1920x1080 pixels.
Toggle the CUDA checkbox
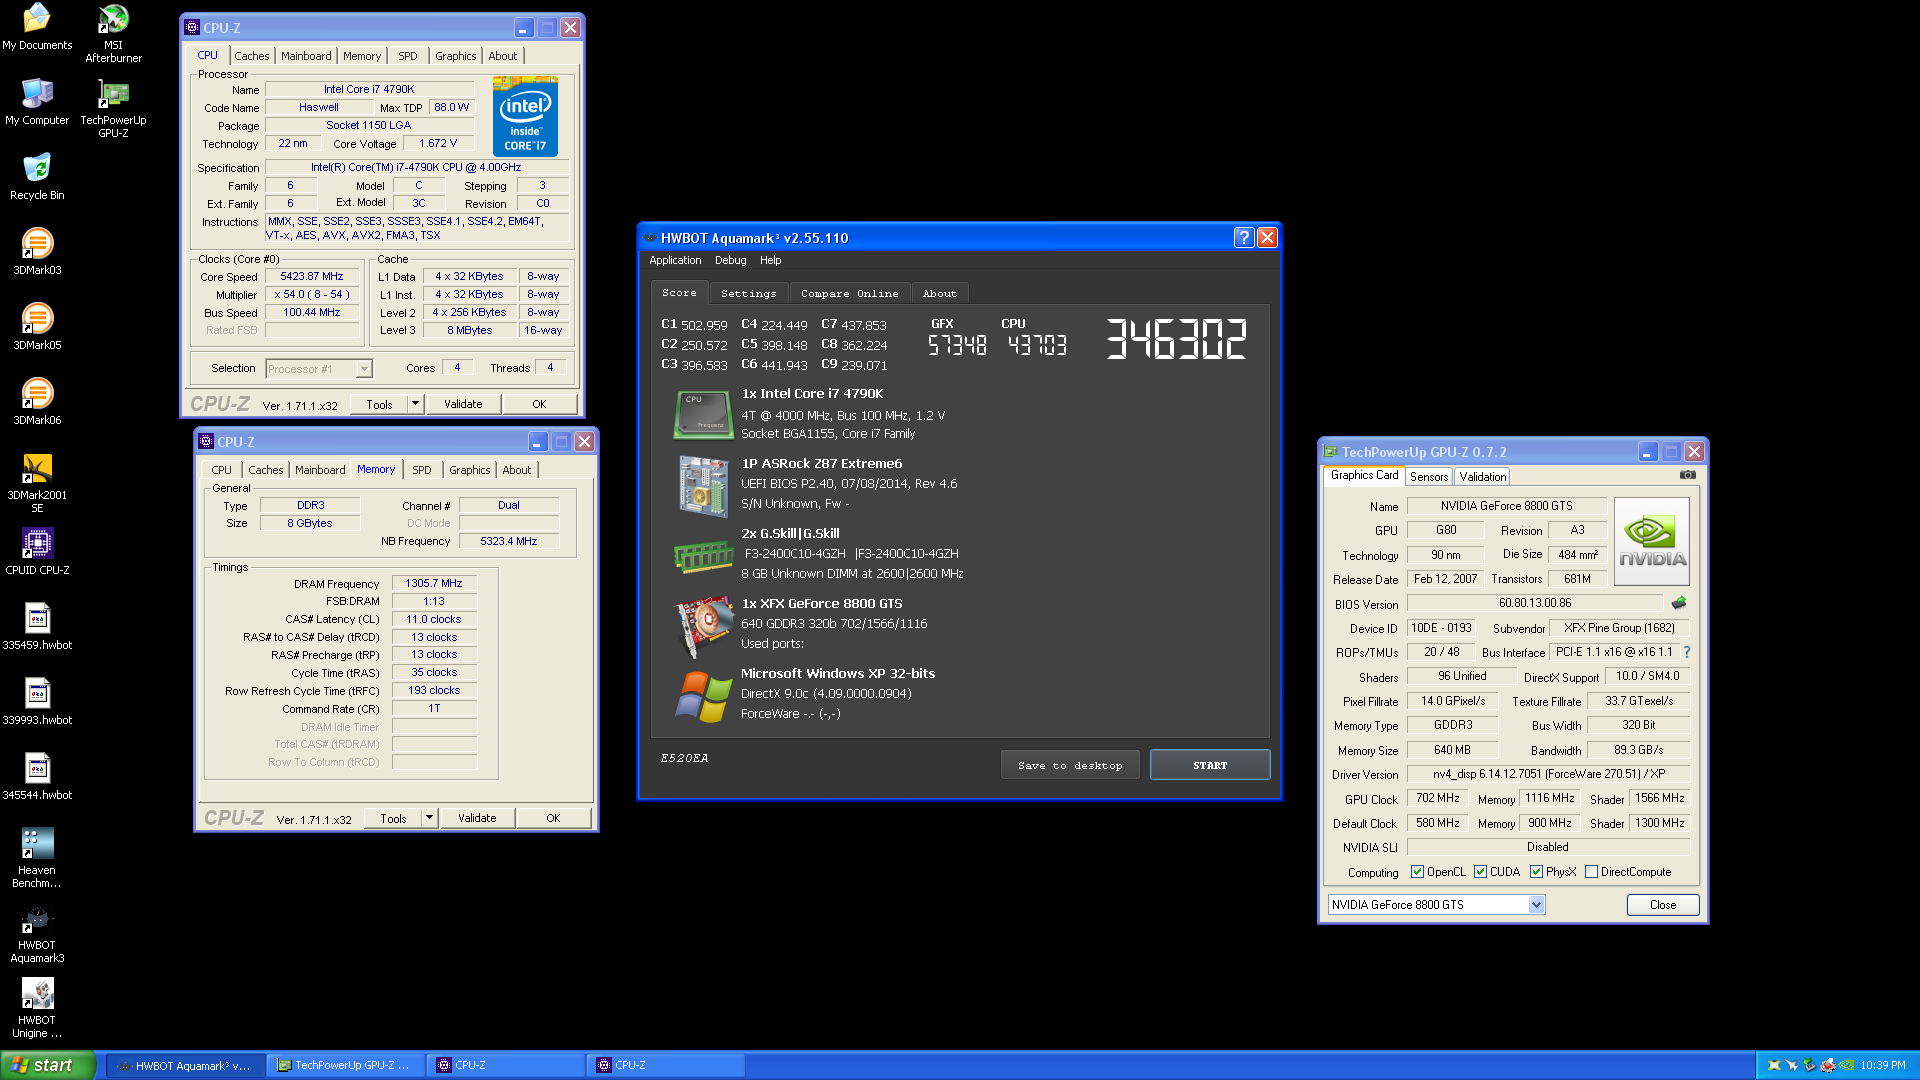(x=1480, y=872)
